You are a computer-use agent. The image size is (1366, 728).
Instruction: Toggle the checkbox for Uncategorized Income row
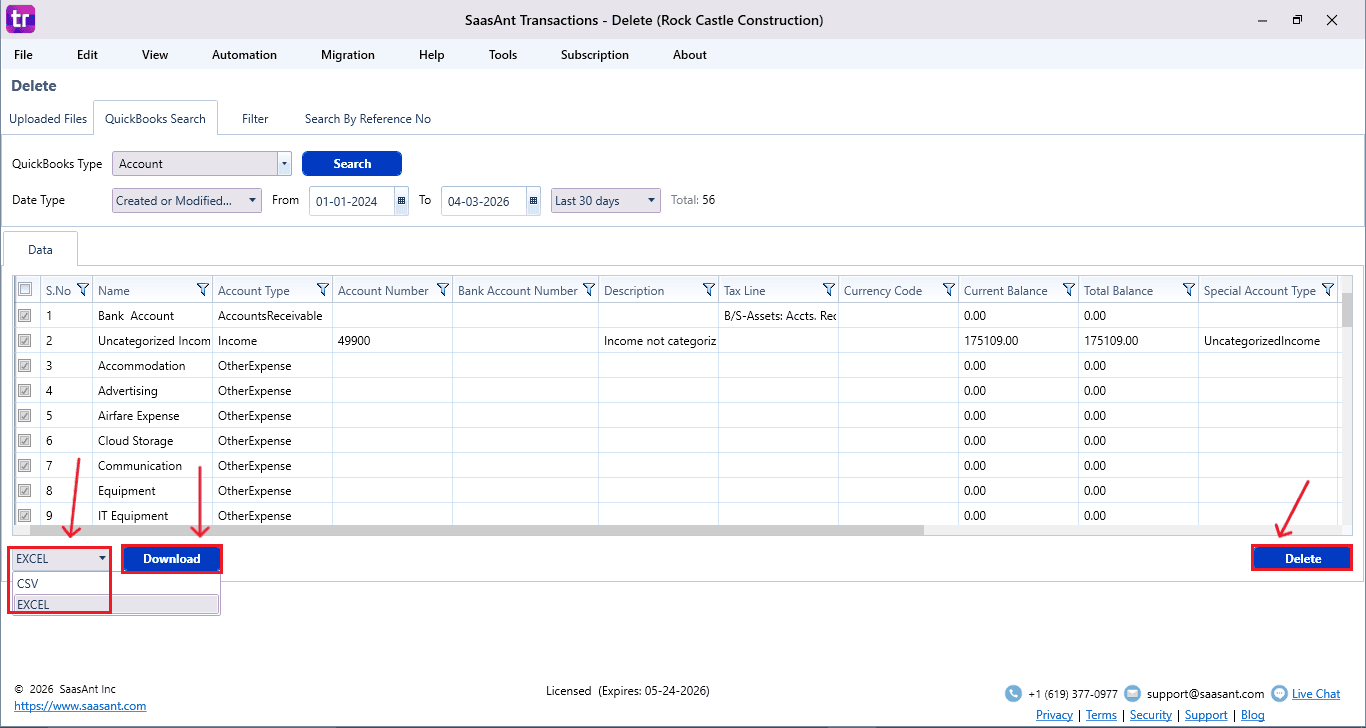pyautogui.click(x=25, y=341)
